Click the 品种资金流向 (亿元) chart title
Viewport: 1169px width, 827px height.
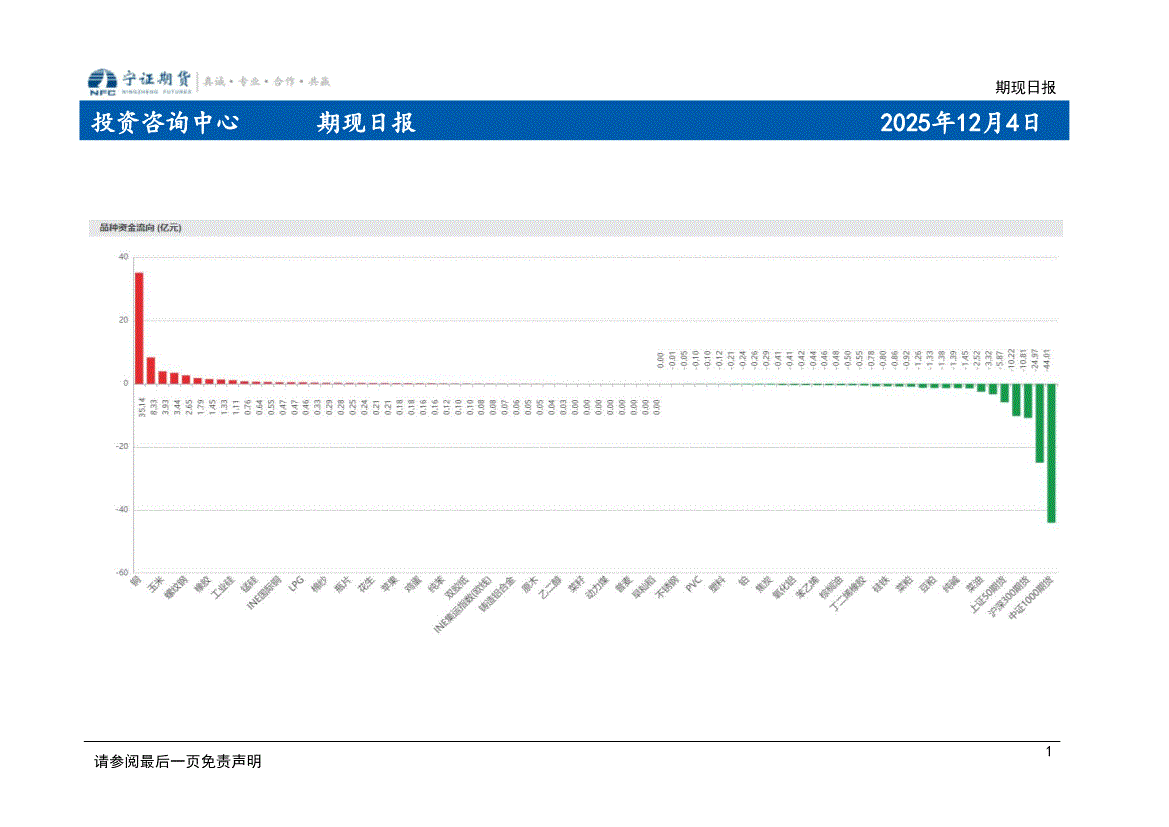140,228
